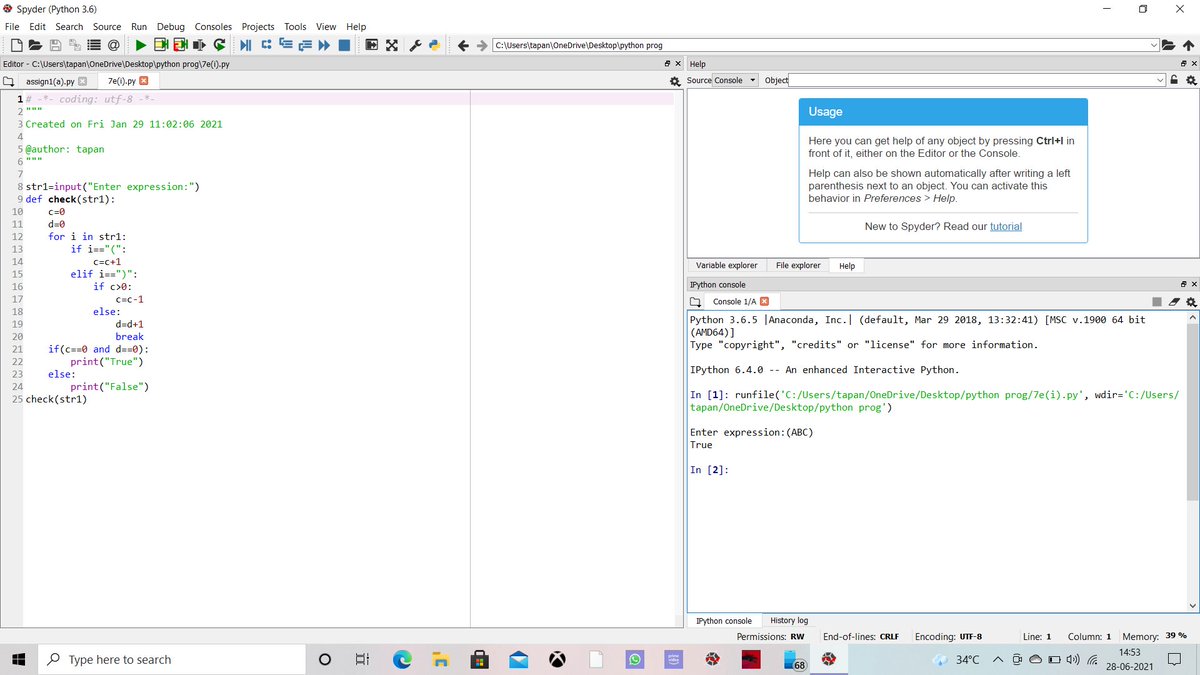Close the 7e(i).py tab

click(x=144, y=80)
